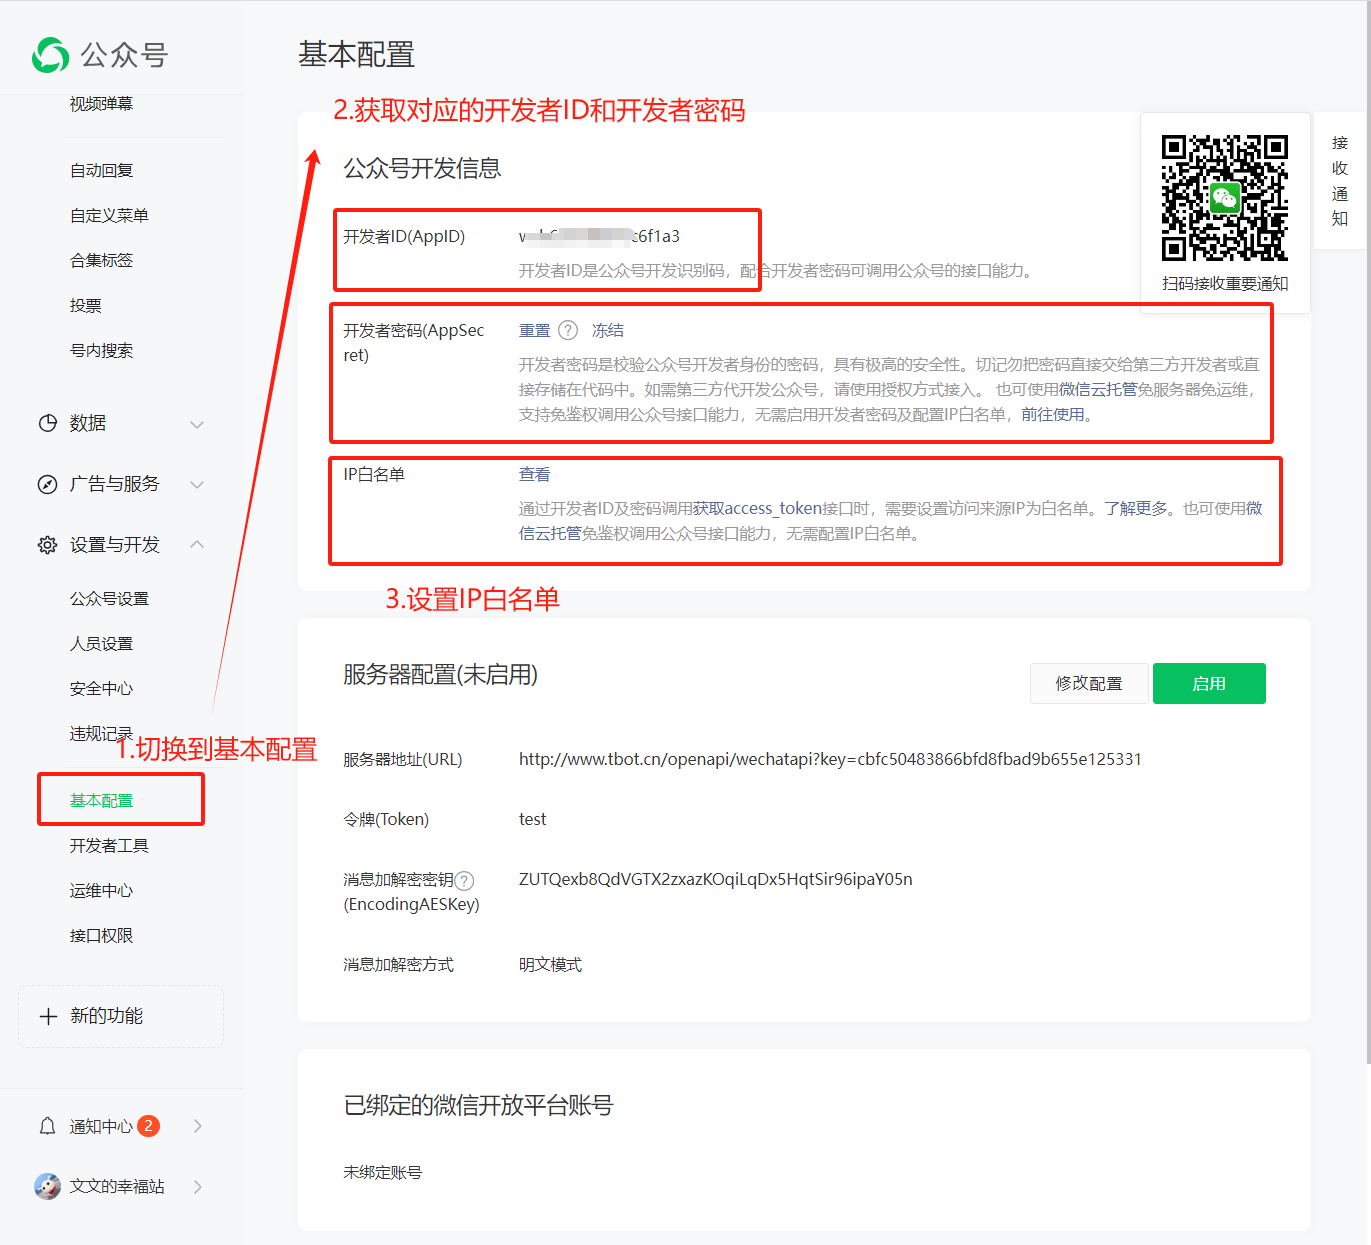Click the server URL value text
Viewport: 1371px width, 1245px height.
tap(830, 760)
